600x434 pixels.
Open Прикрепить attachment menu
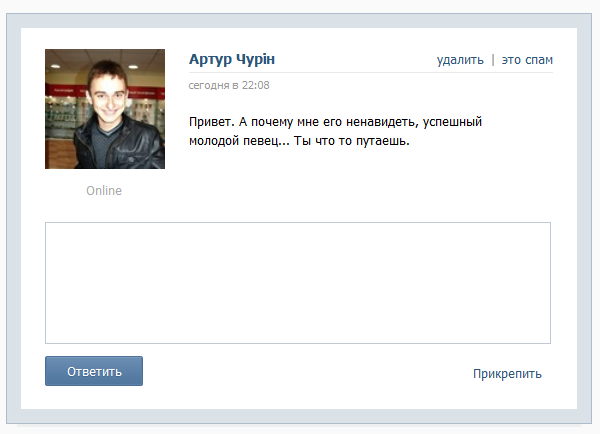(507, 374)
